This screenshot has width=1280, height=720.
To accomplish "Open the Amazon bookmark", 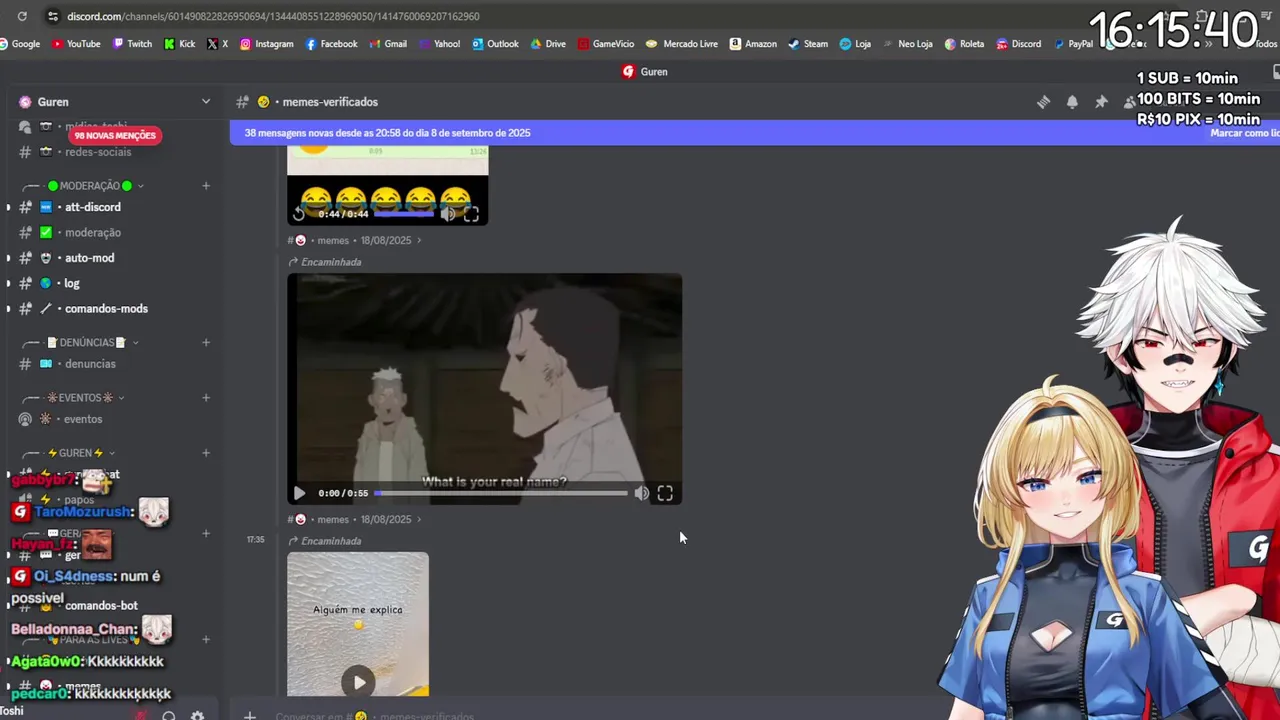I will point(753,44).
